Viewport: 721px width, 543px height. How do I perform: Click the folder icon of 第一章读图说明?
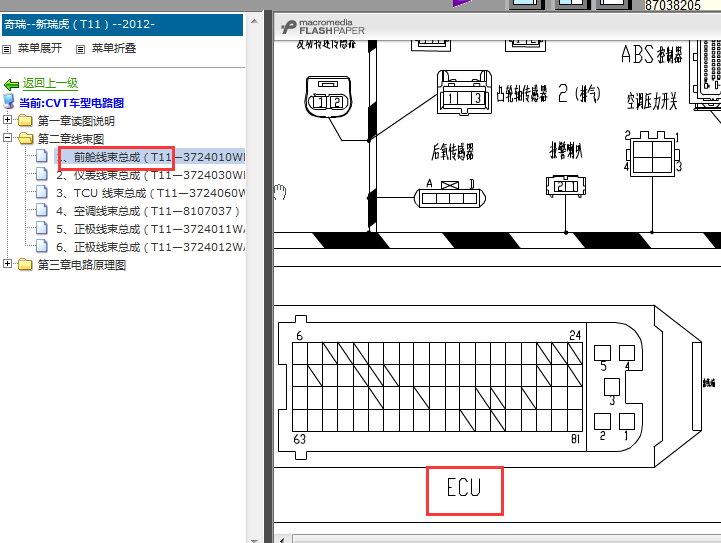[25, 121]
